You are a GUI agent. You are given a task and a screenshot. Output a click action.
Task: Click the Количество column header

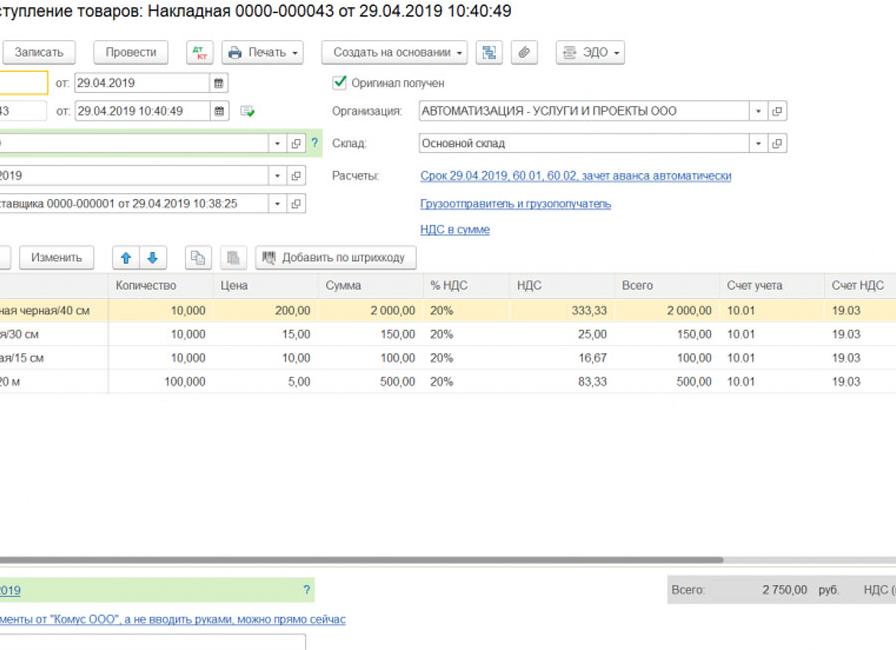tap(161, 286)
